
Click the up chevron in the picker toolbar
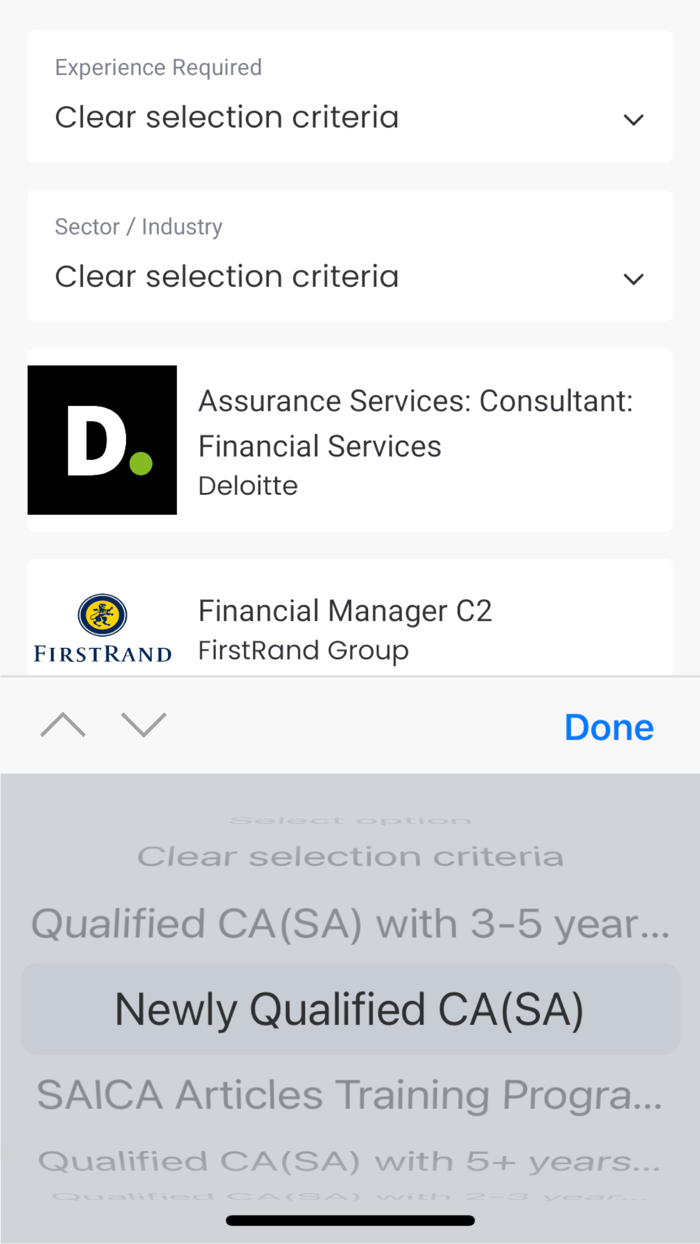(62, 724)
